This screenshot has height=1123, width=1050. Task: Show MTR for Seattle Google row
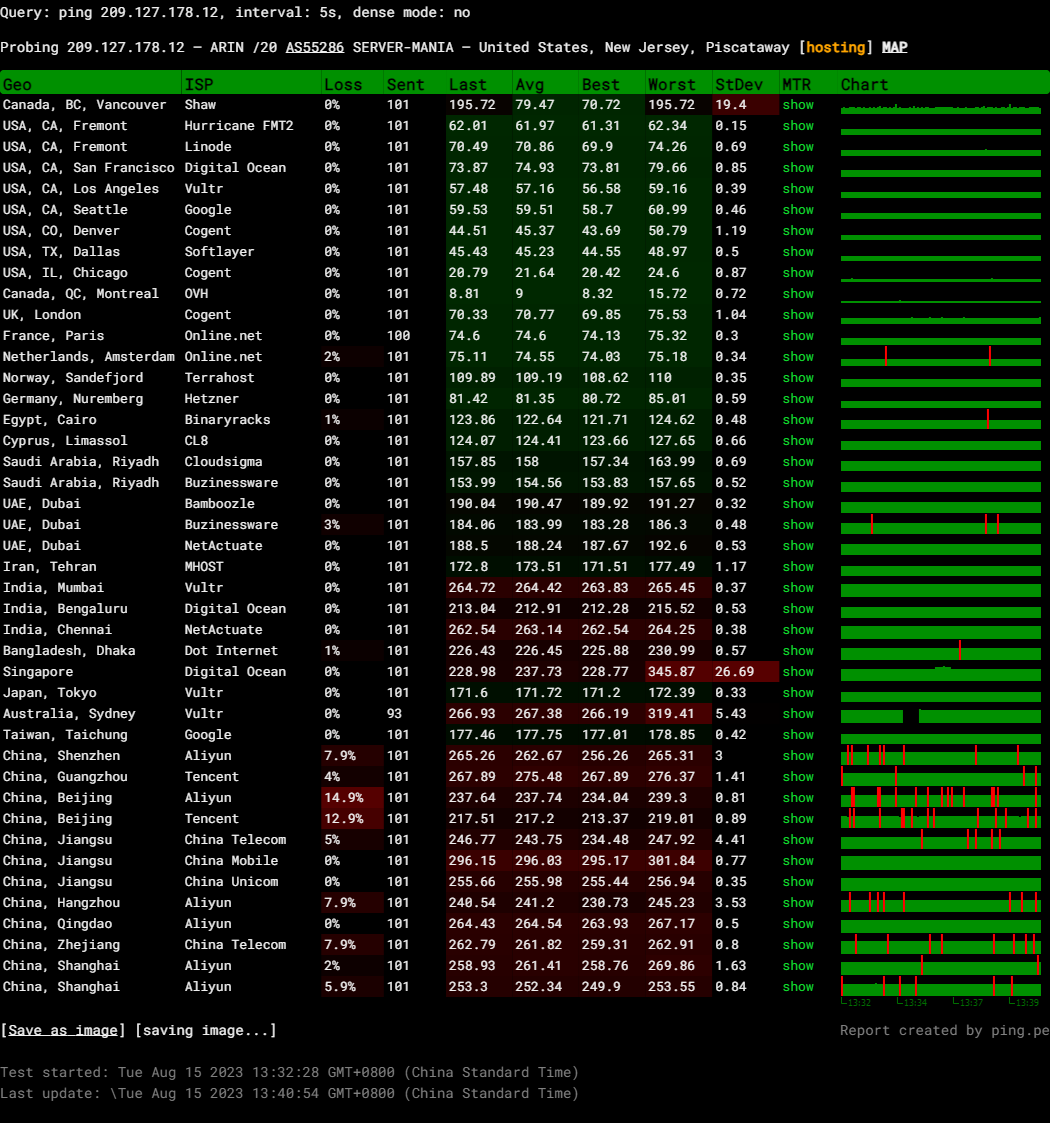click(798, 210)
